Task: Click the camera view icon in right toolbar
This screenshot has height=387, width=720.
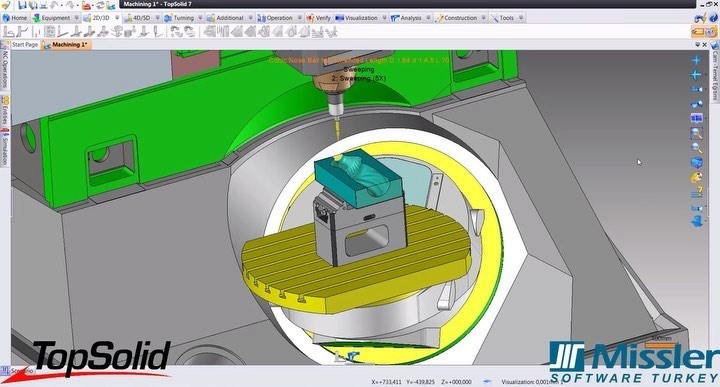Action: tap(697, 89)
